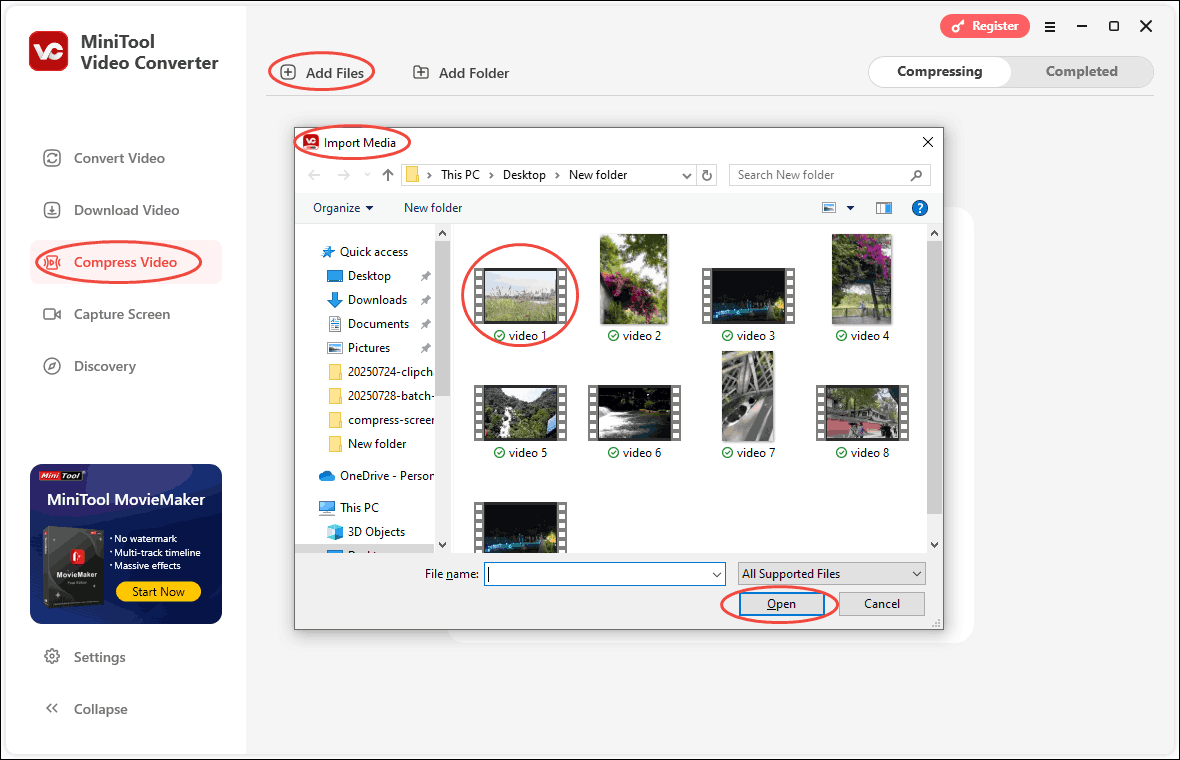Open the compress-screen folder in tree

pos(381,420)
